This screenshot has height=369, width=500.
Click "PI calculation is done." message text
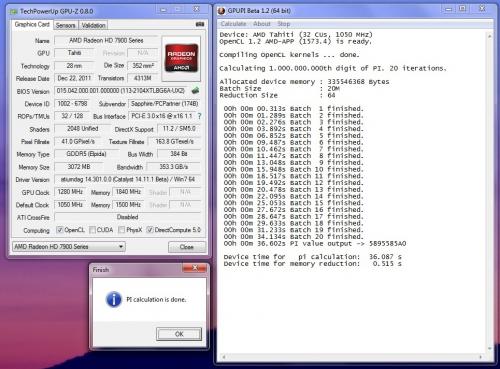pyautogui.click(x=156, y=299)
